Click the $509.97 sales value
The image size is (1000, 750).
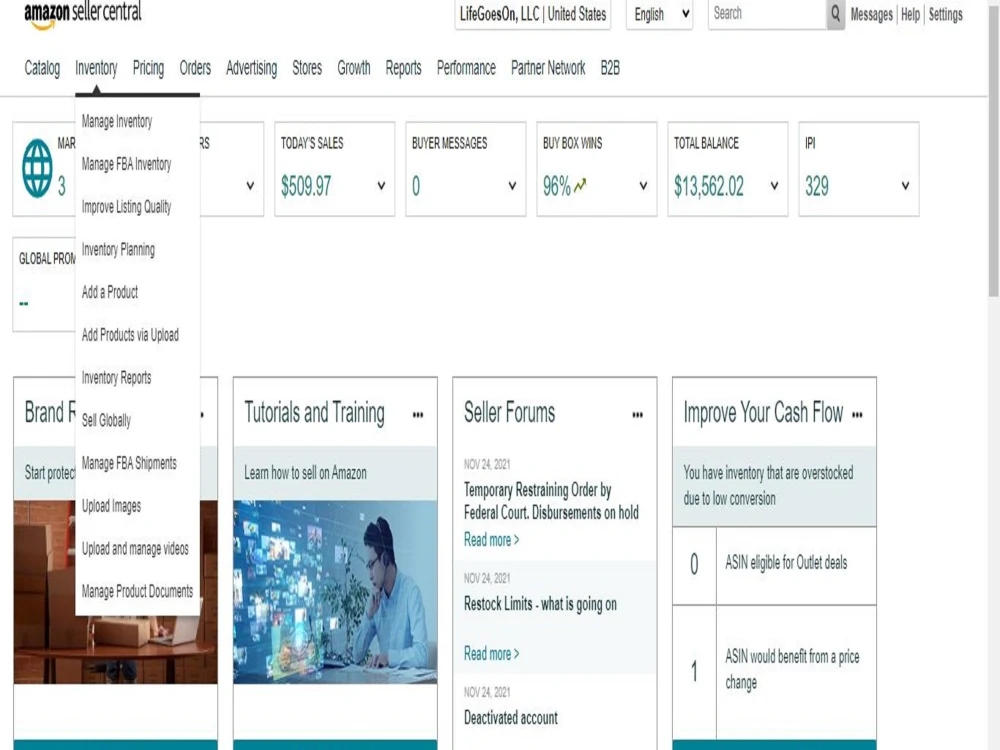tap(305, 186)
